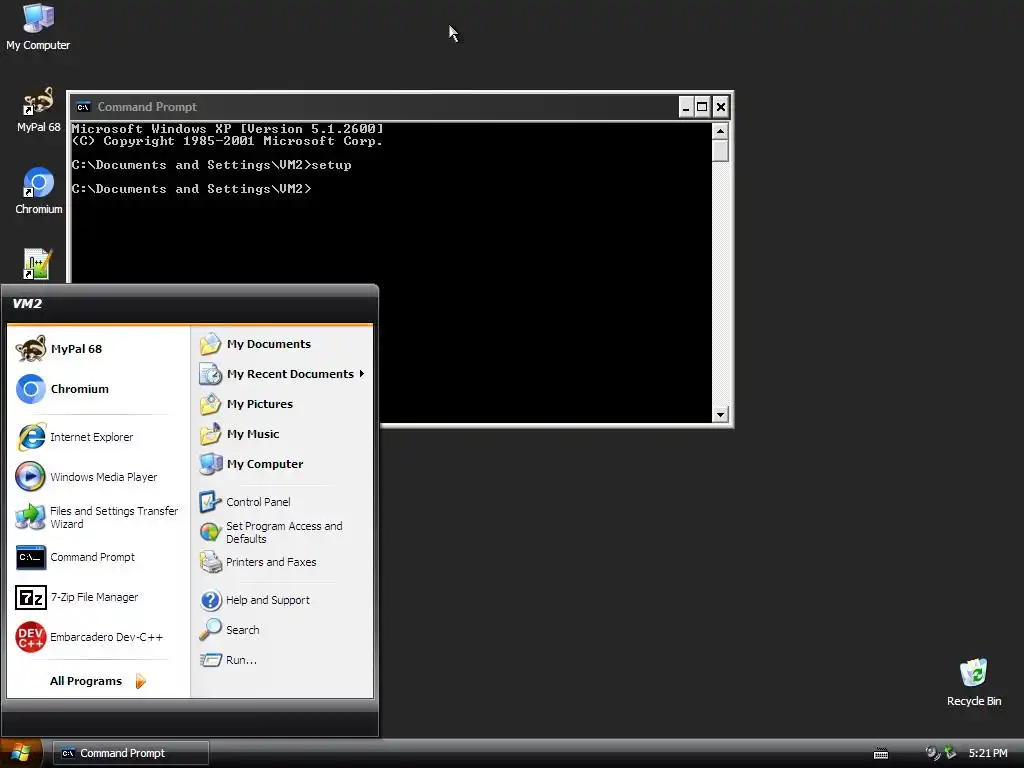1024x768 pixels.
Task: Expand All Programs list
Action: point(98,681)
